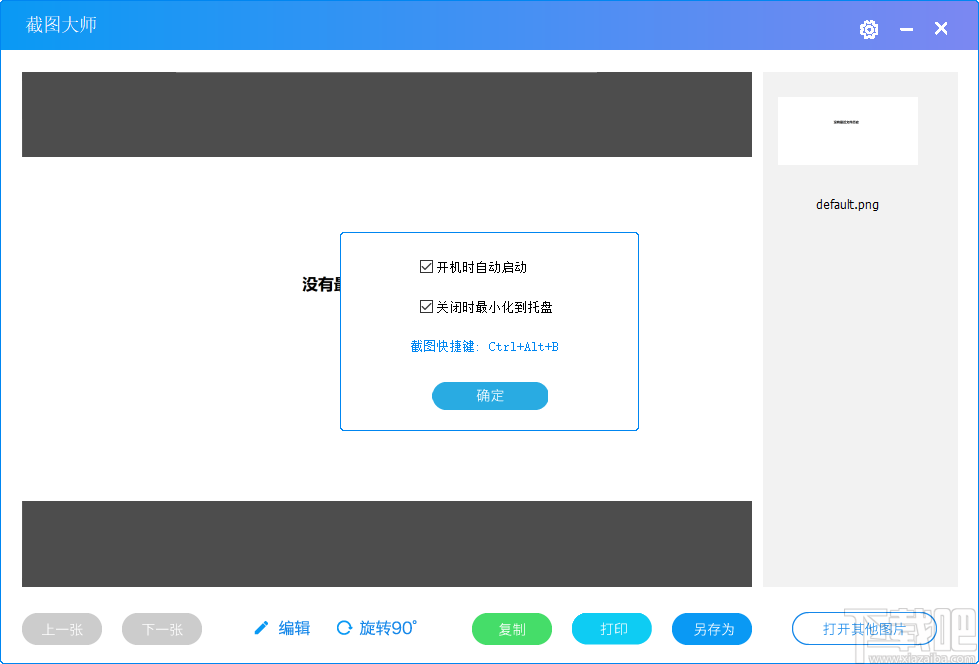This screenshot has height=664, width=979.
Task: Uncheck 关闭时最小化到托盘 option
Action: pyautogui.click(x=428, y=306)
